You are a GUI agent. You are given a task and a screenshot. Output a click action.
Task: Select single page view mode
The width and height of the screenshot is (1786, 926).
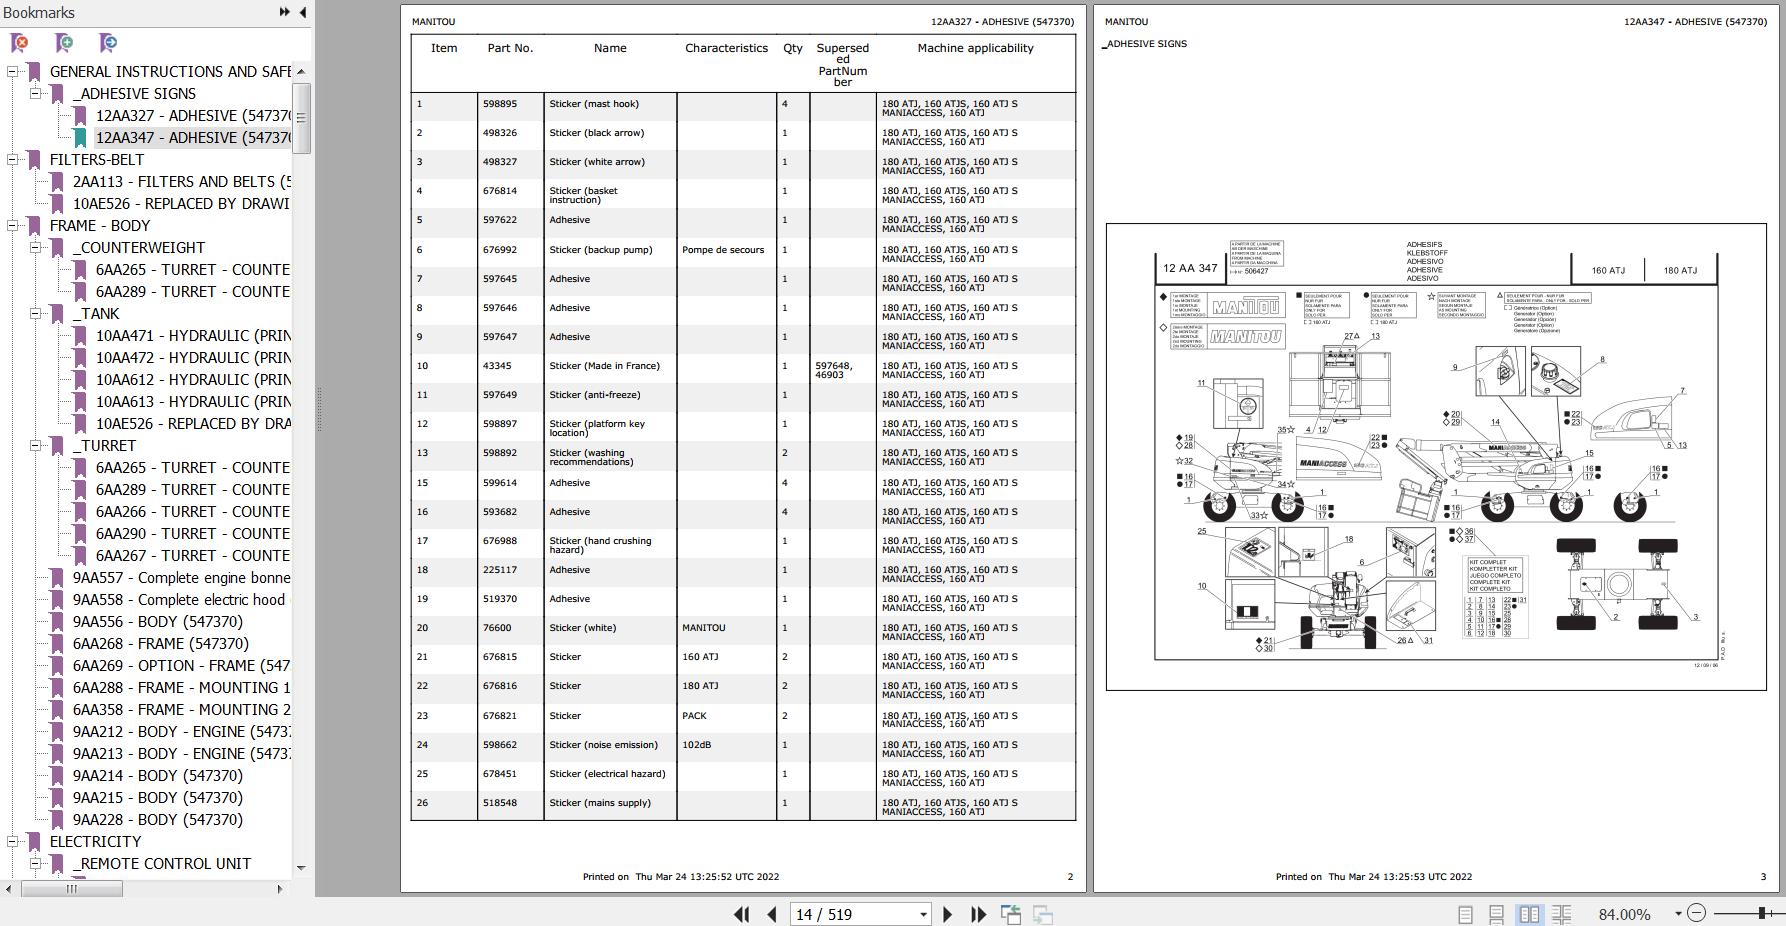point(1467,913)
